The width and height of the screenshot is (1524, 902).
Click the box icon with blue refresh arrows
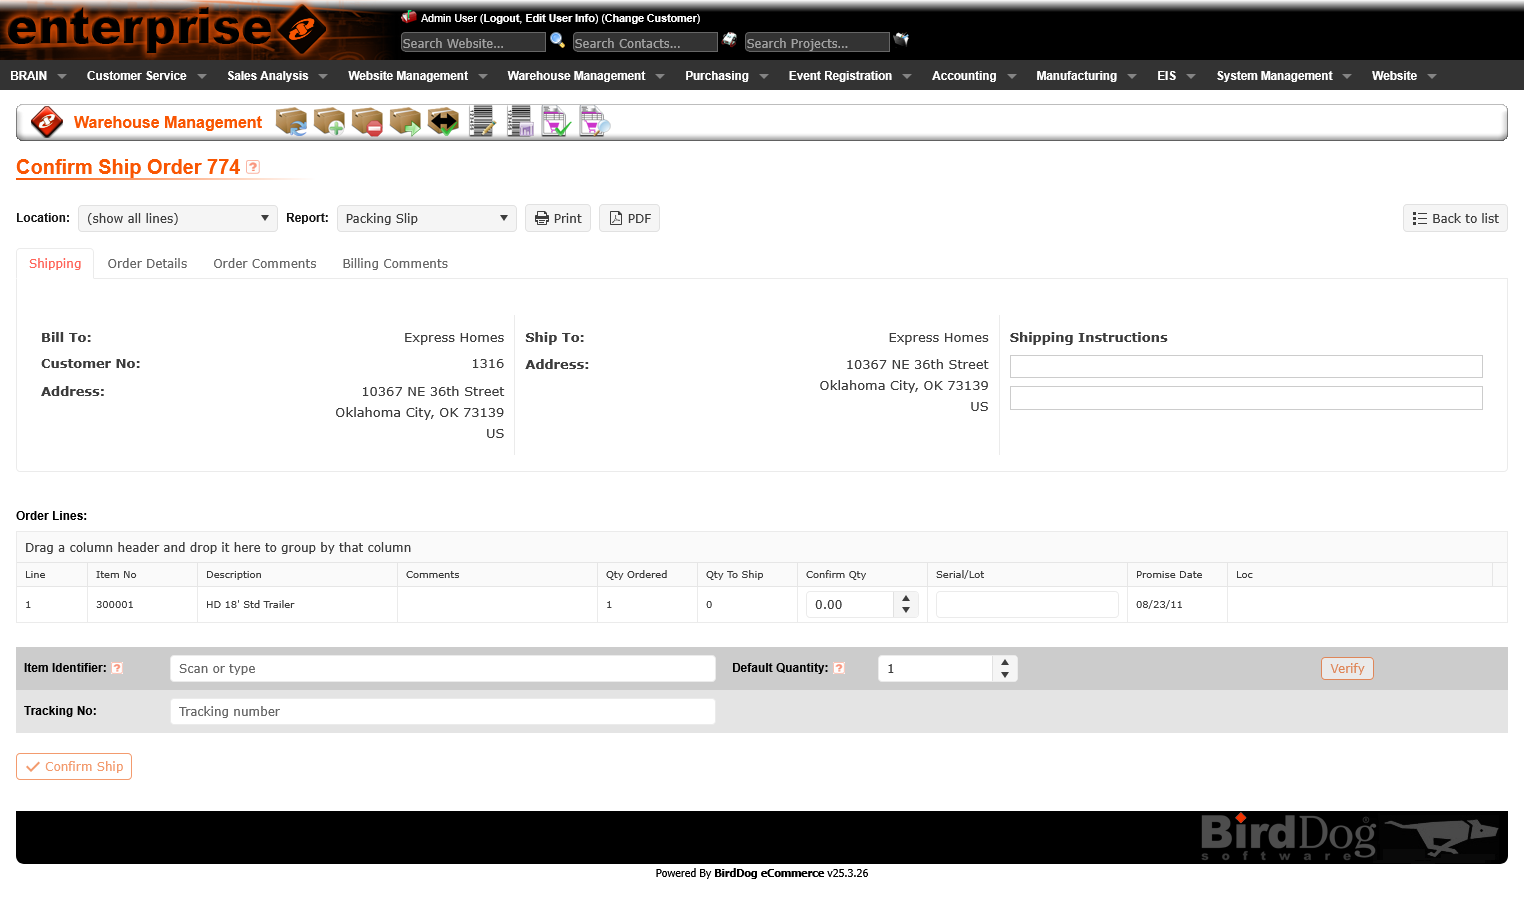(291, 122)
